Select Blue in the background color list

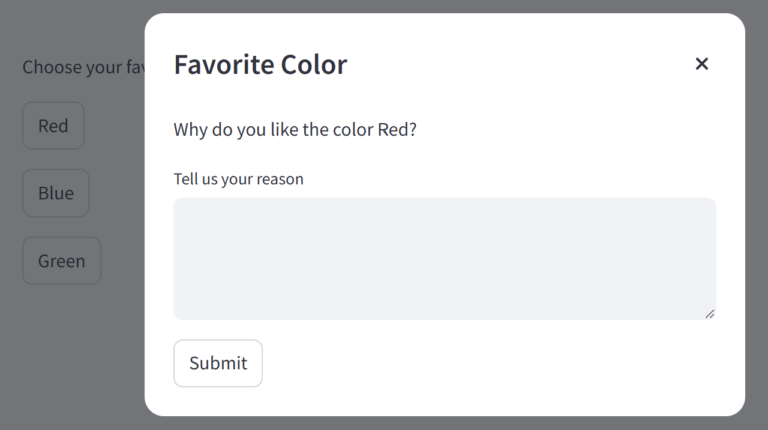pyautogui.click(x=56, y=193)
